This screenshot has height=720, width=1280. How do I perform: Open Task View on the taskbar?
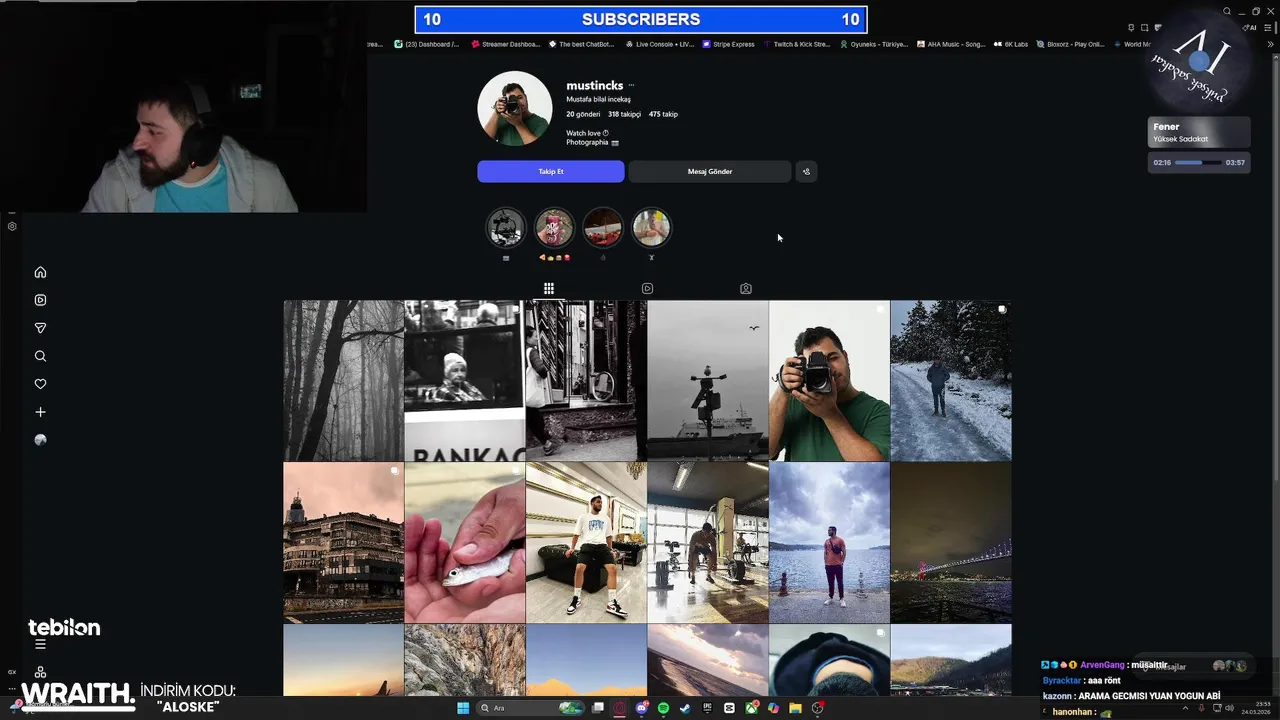(x=598, y=708)
